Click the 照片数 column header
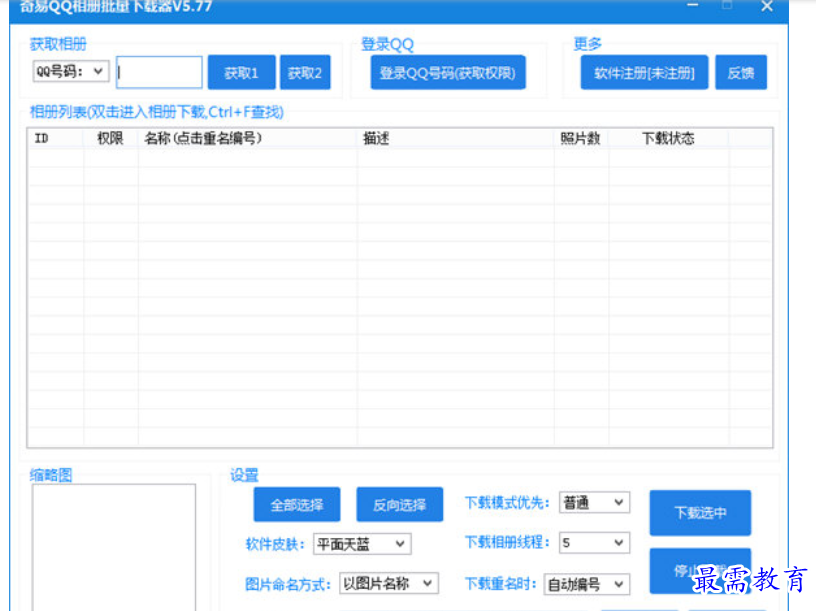816x611 pixels. coord(581,138)
